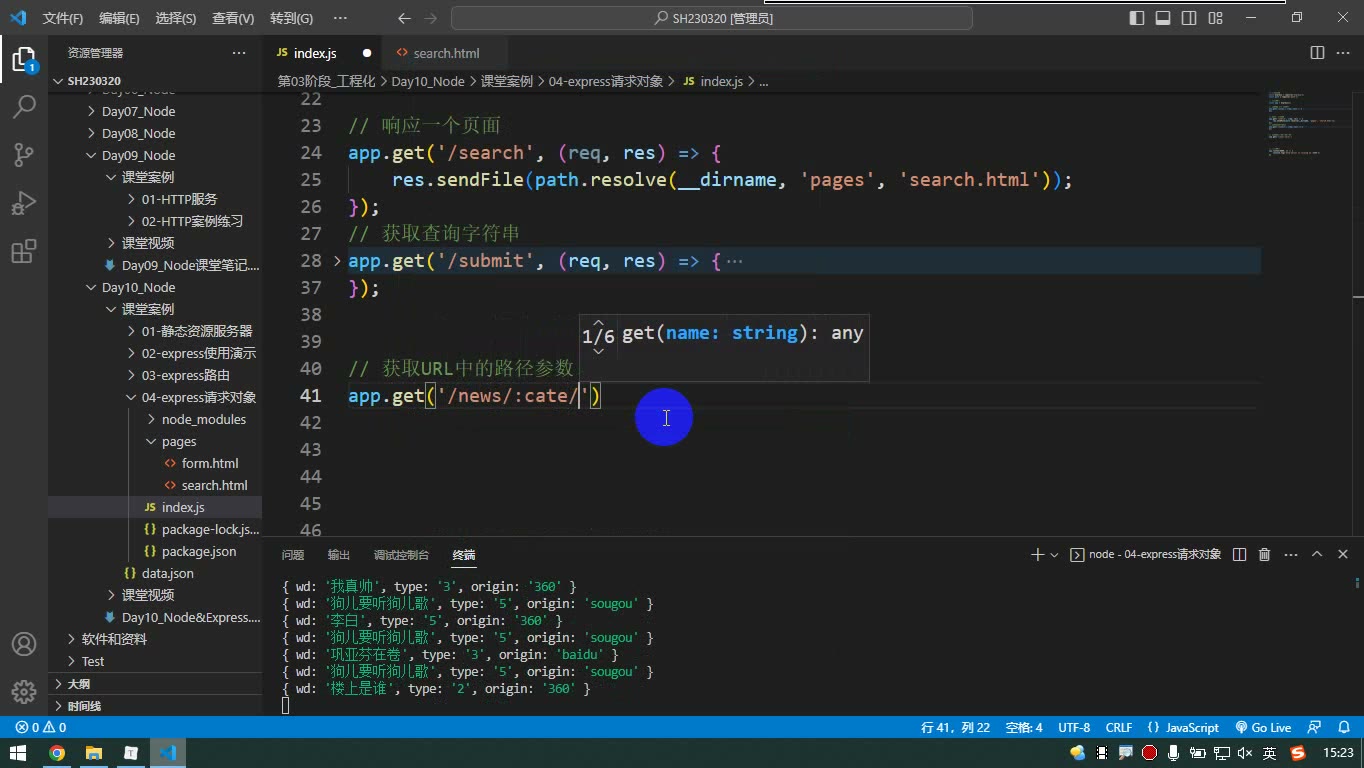The image size is (1364, 768).
Task: Click the command center search box
Action: click(x=712, y=18)
